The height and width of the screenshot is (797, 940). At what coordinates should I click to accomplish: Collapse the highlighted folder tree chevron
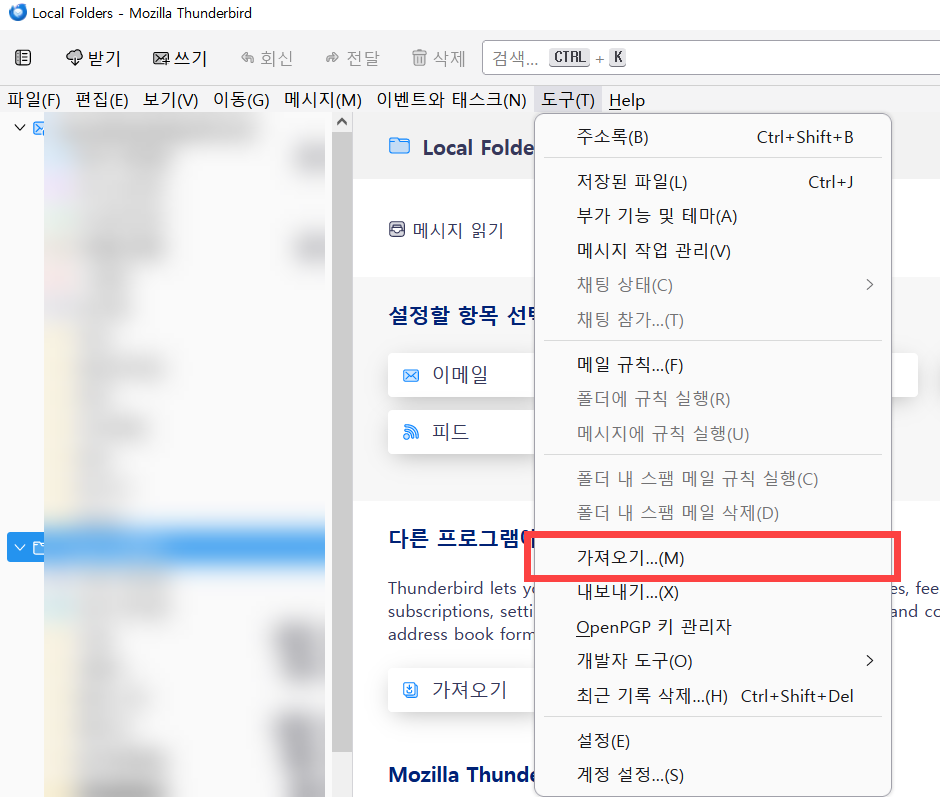(x=20, y=548)
